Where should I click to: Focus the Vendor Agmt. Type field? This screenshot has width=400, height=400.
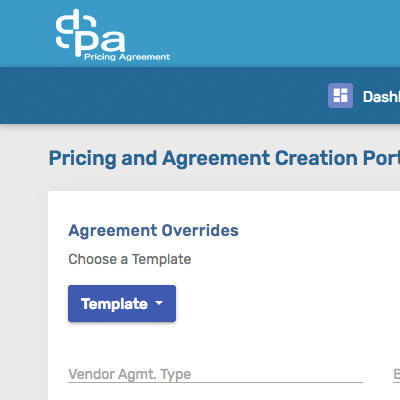click(215, 375)
